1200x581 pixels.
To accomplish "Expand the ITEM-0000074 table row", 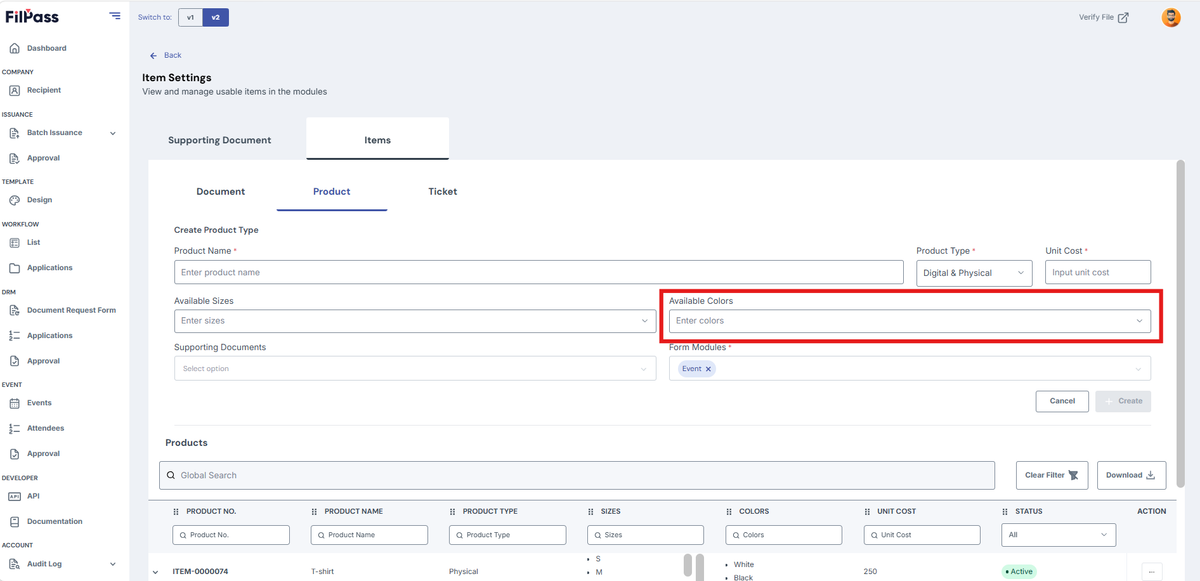I will click(155, 572).
